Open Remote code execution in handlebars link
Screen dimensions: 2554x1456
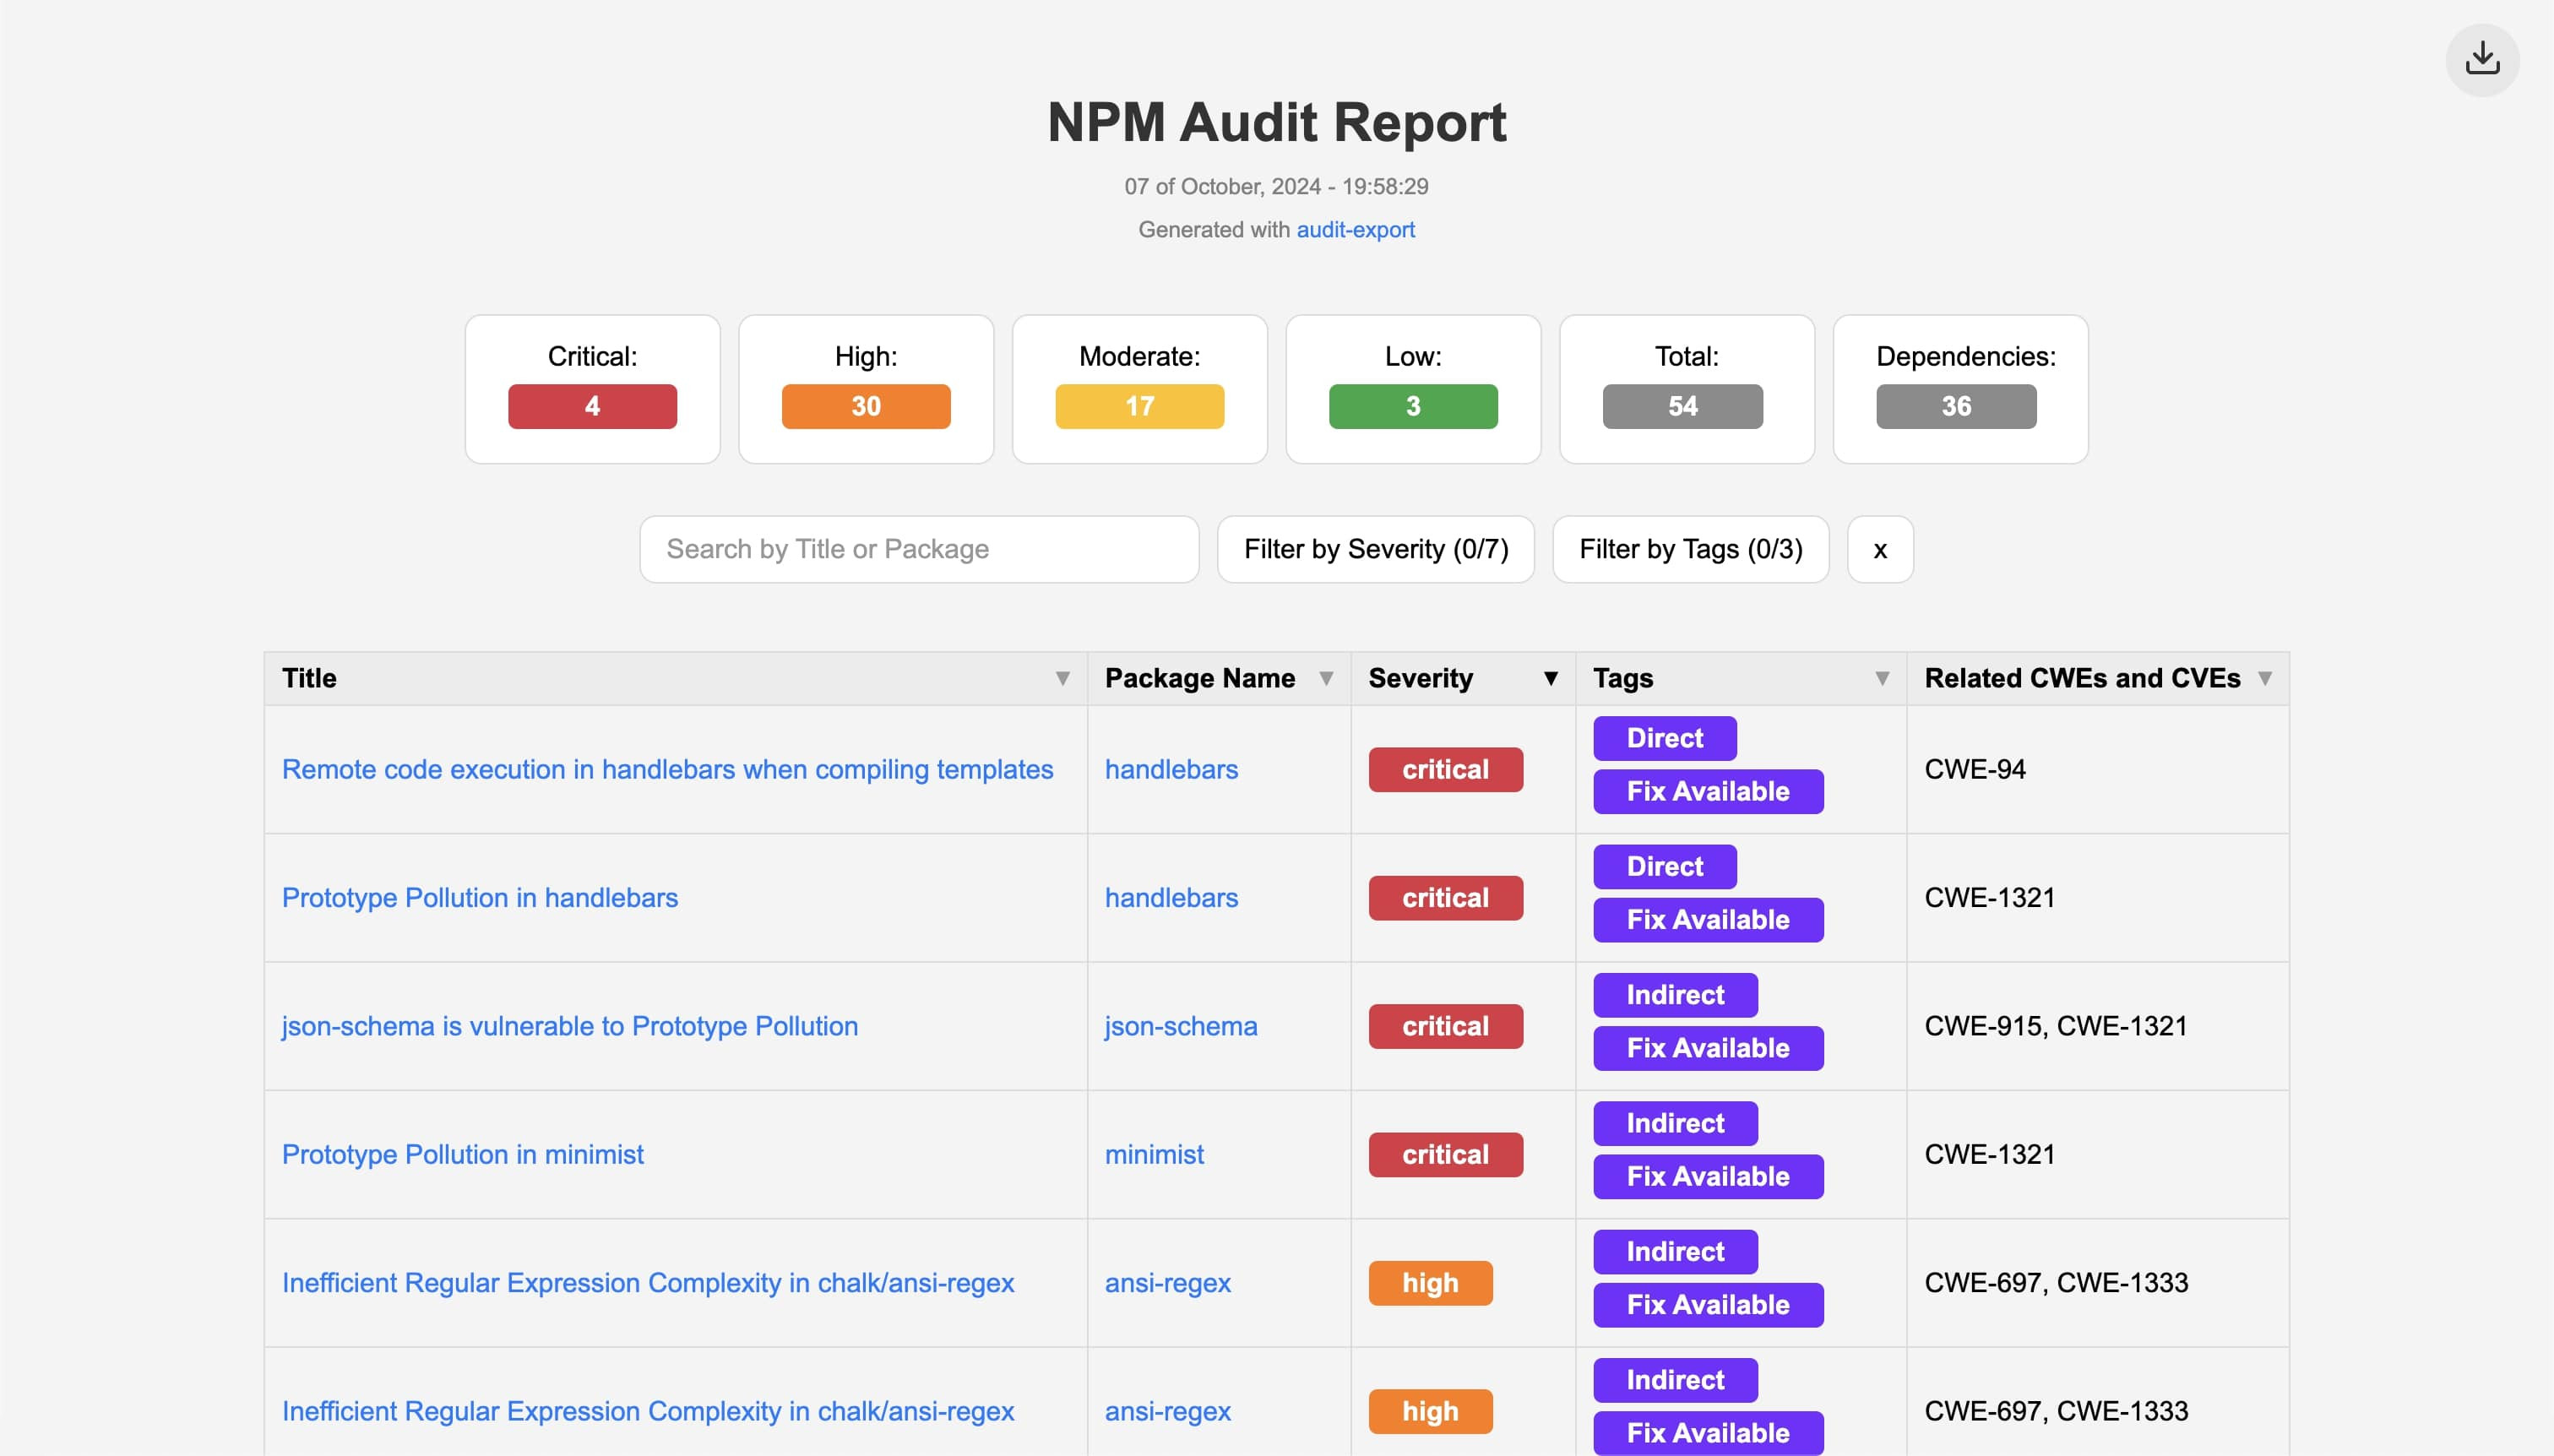tap(667, 770)
